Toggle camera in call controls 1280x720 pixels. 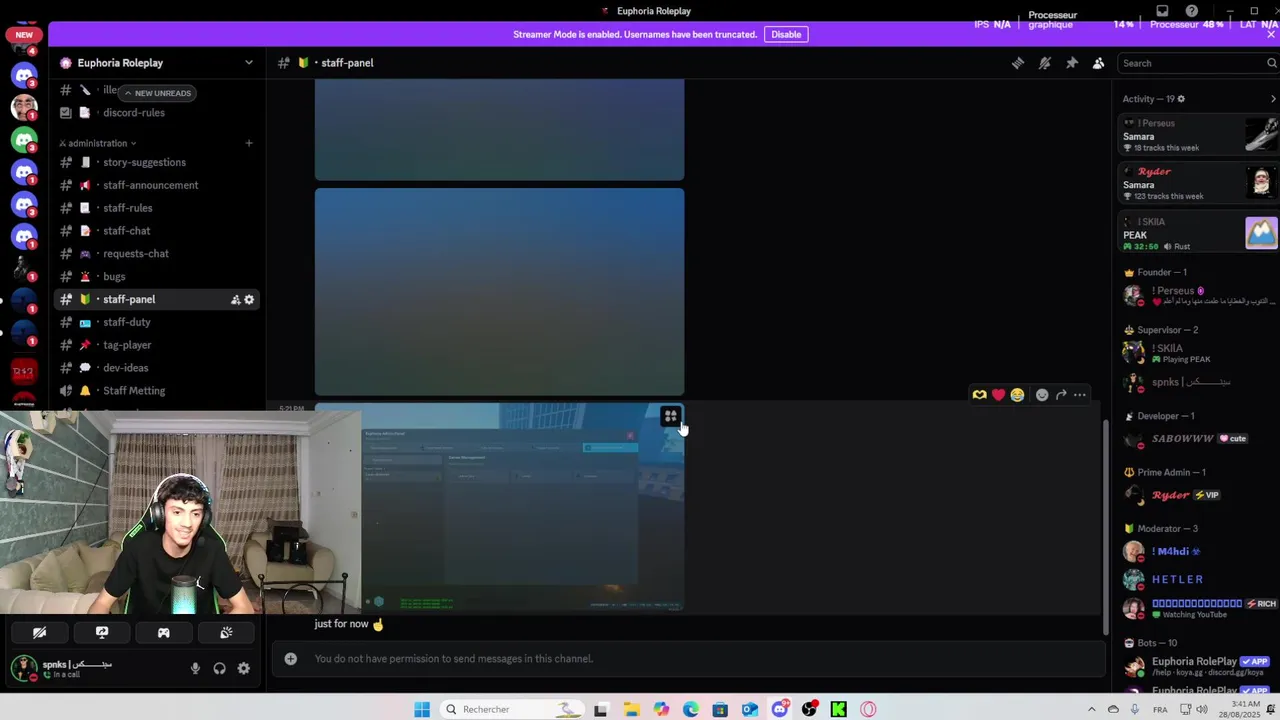[40, 633]
